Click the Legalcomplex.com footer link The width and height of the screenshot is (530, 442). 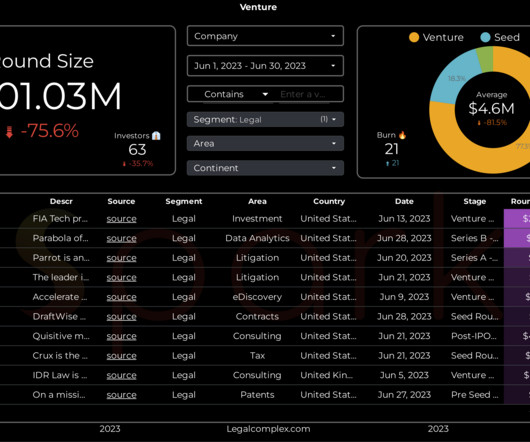click(x=268, y=429)
